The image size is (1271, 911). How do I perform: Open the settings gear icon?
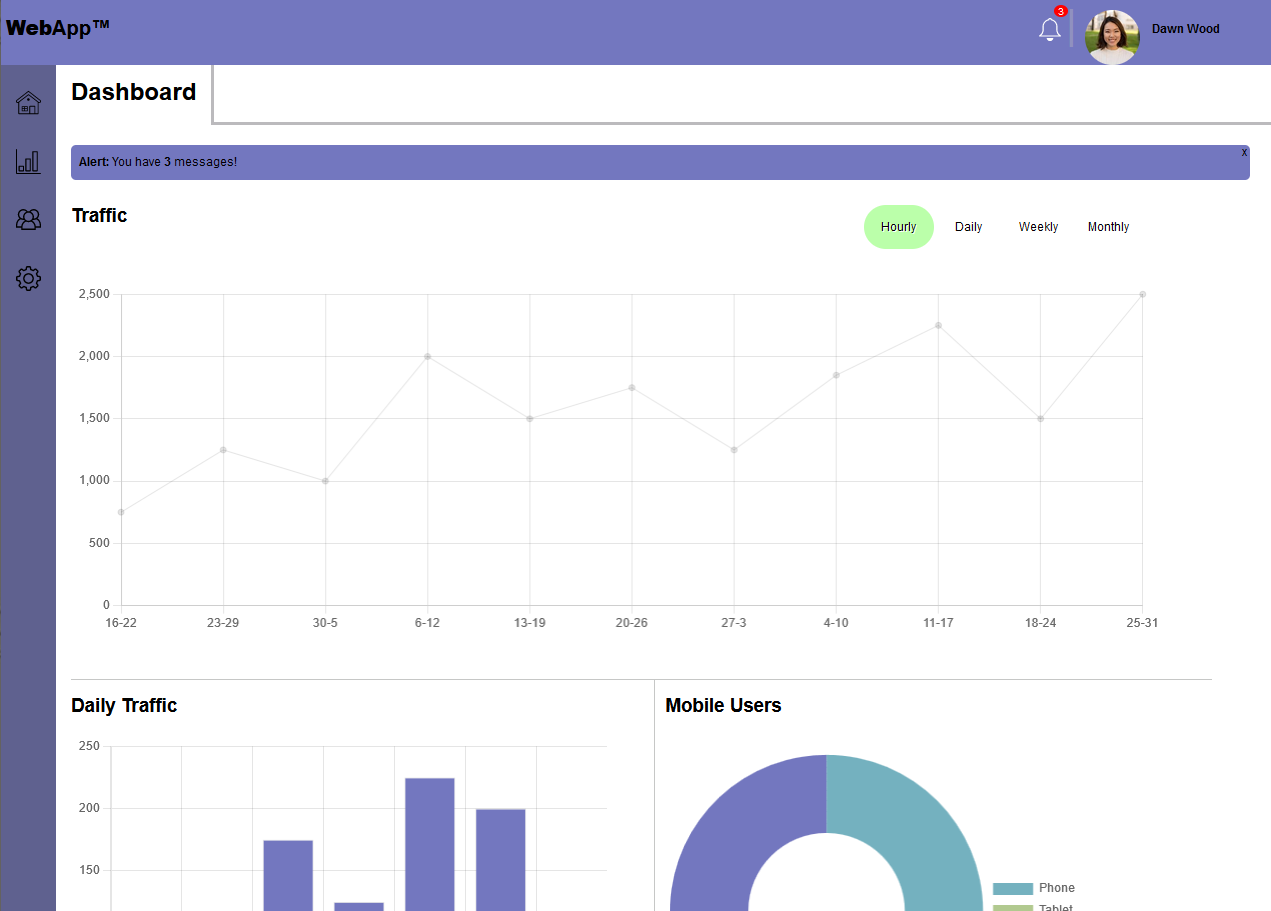click(28, 278)
